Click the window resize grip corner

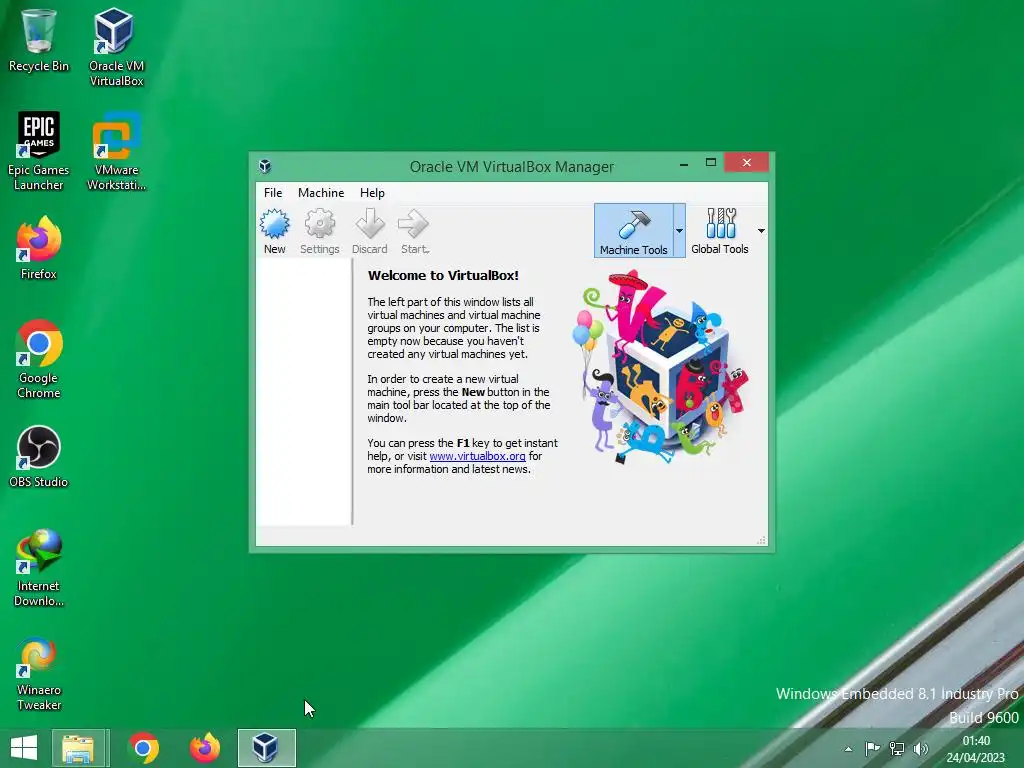(x=761, y=540)
